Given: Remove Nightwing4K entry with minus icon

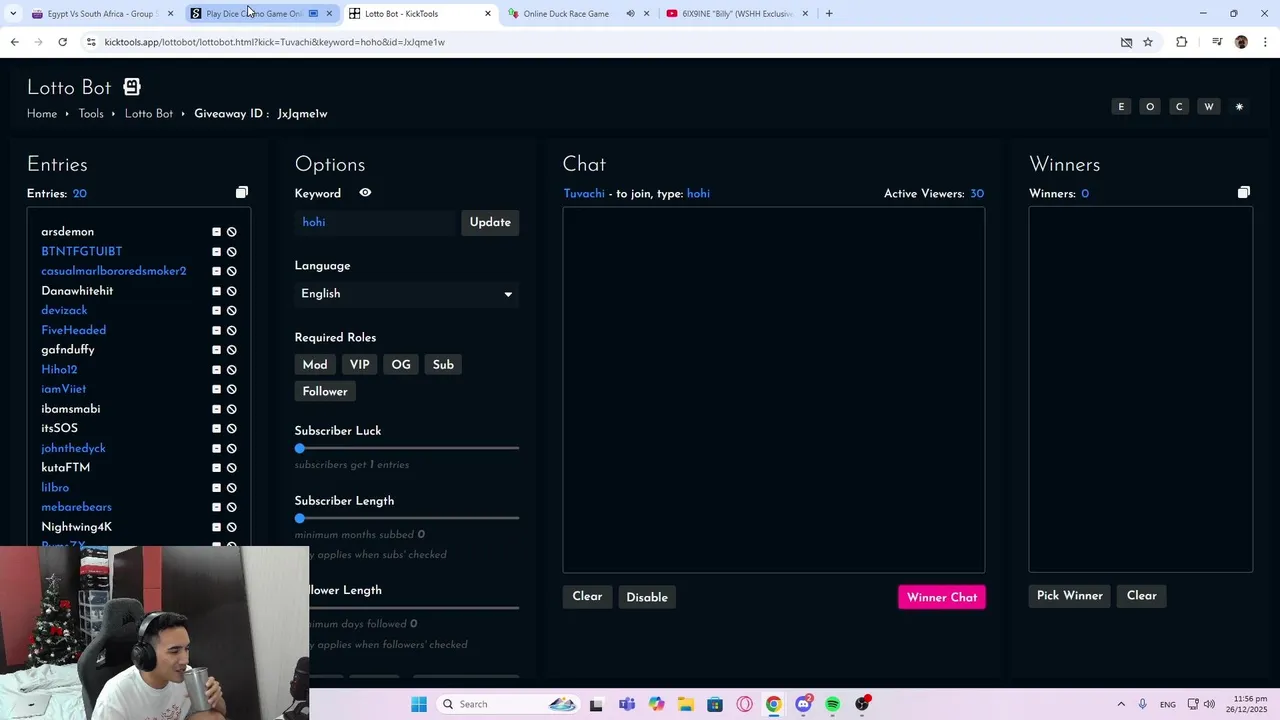Looking at the screenshot, I should [x=216, y=527].
